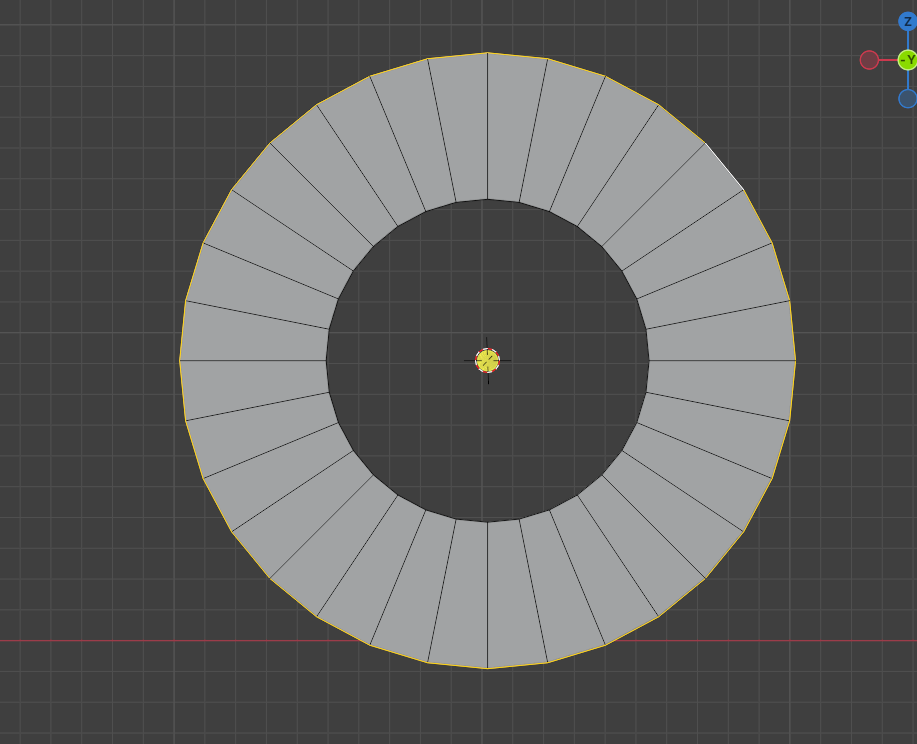Pick the topmost inner vertex of the ring hole
917x744 pixels.
point(487,199)
